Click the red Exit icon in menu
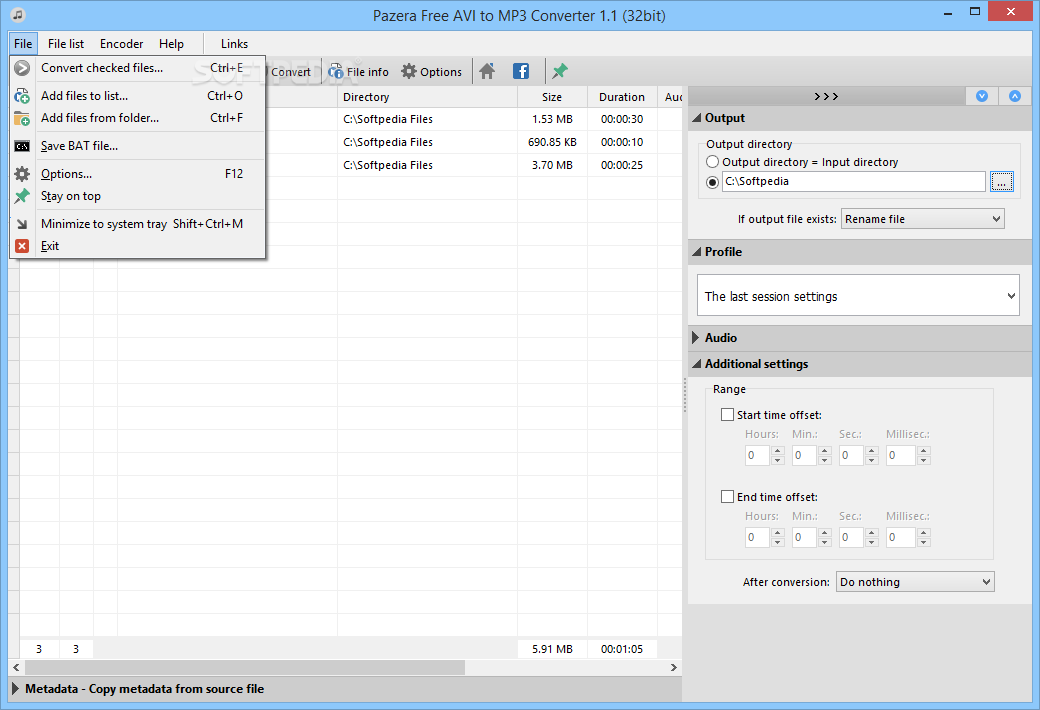 (22, 246)
